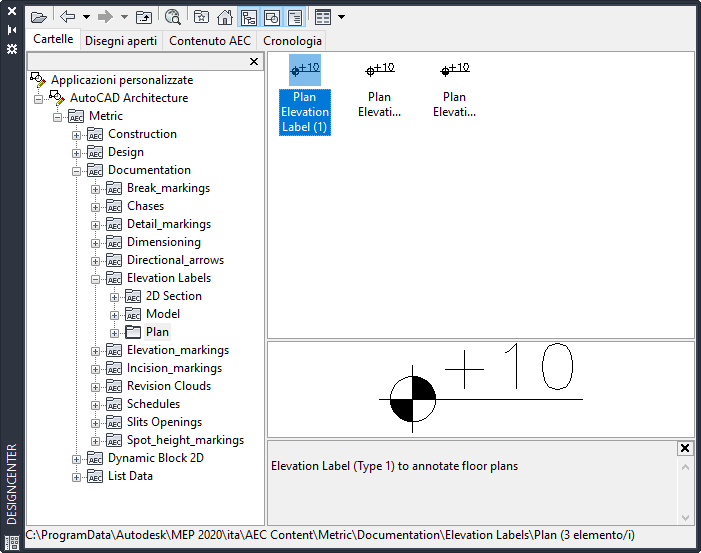The height and width of the screenshot is (553, 701).
Task: Go forward with the Forward arrow icon
Action: click(x=106, y=17)
